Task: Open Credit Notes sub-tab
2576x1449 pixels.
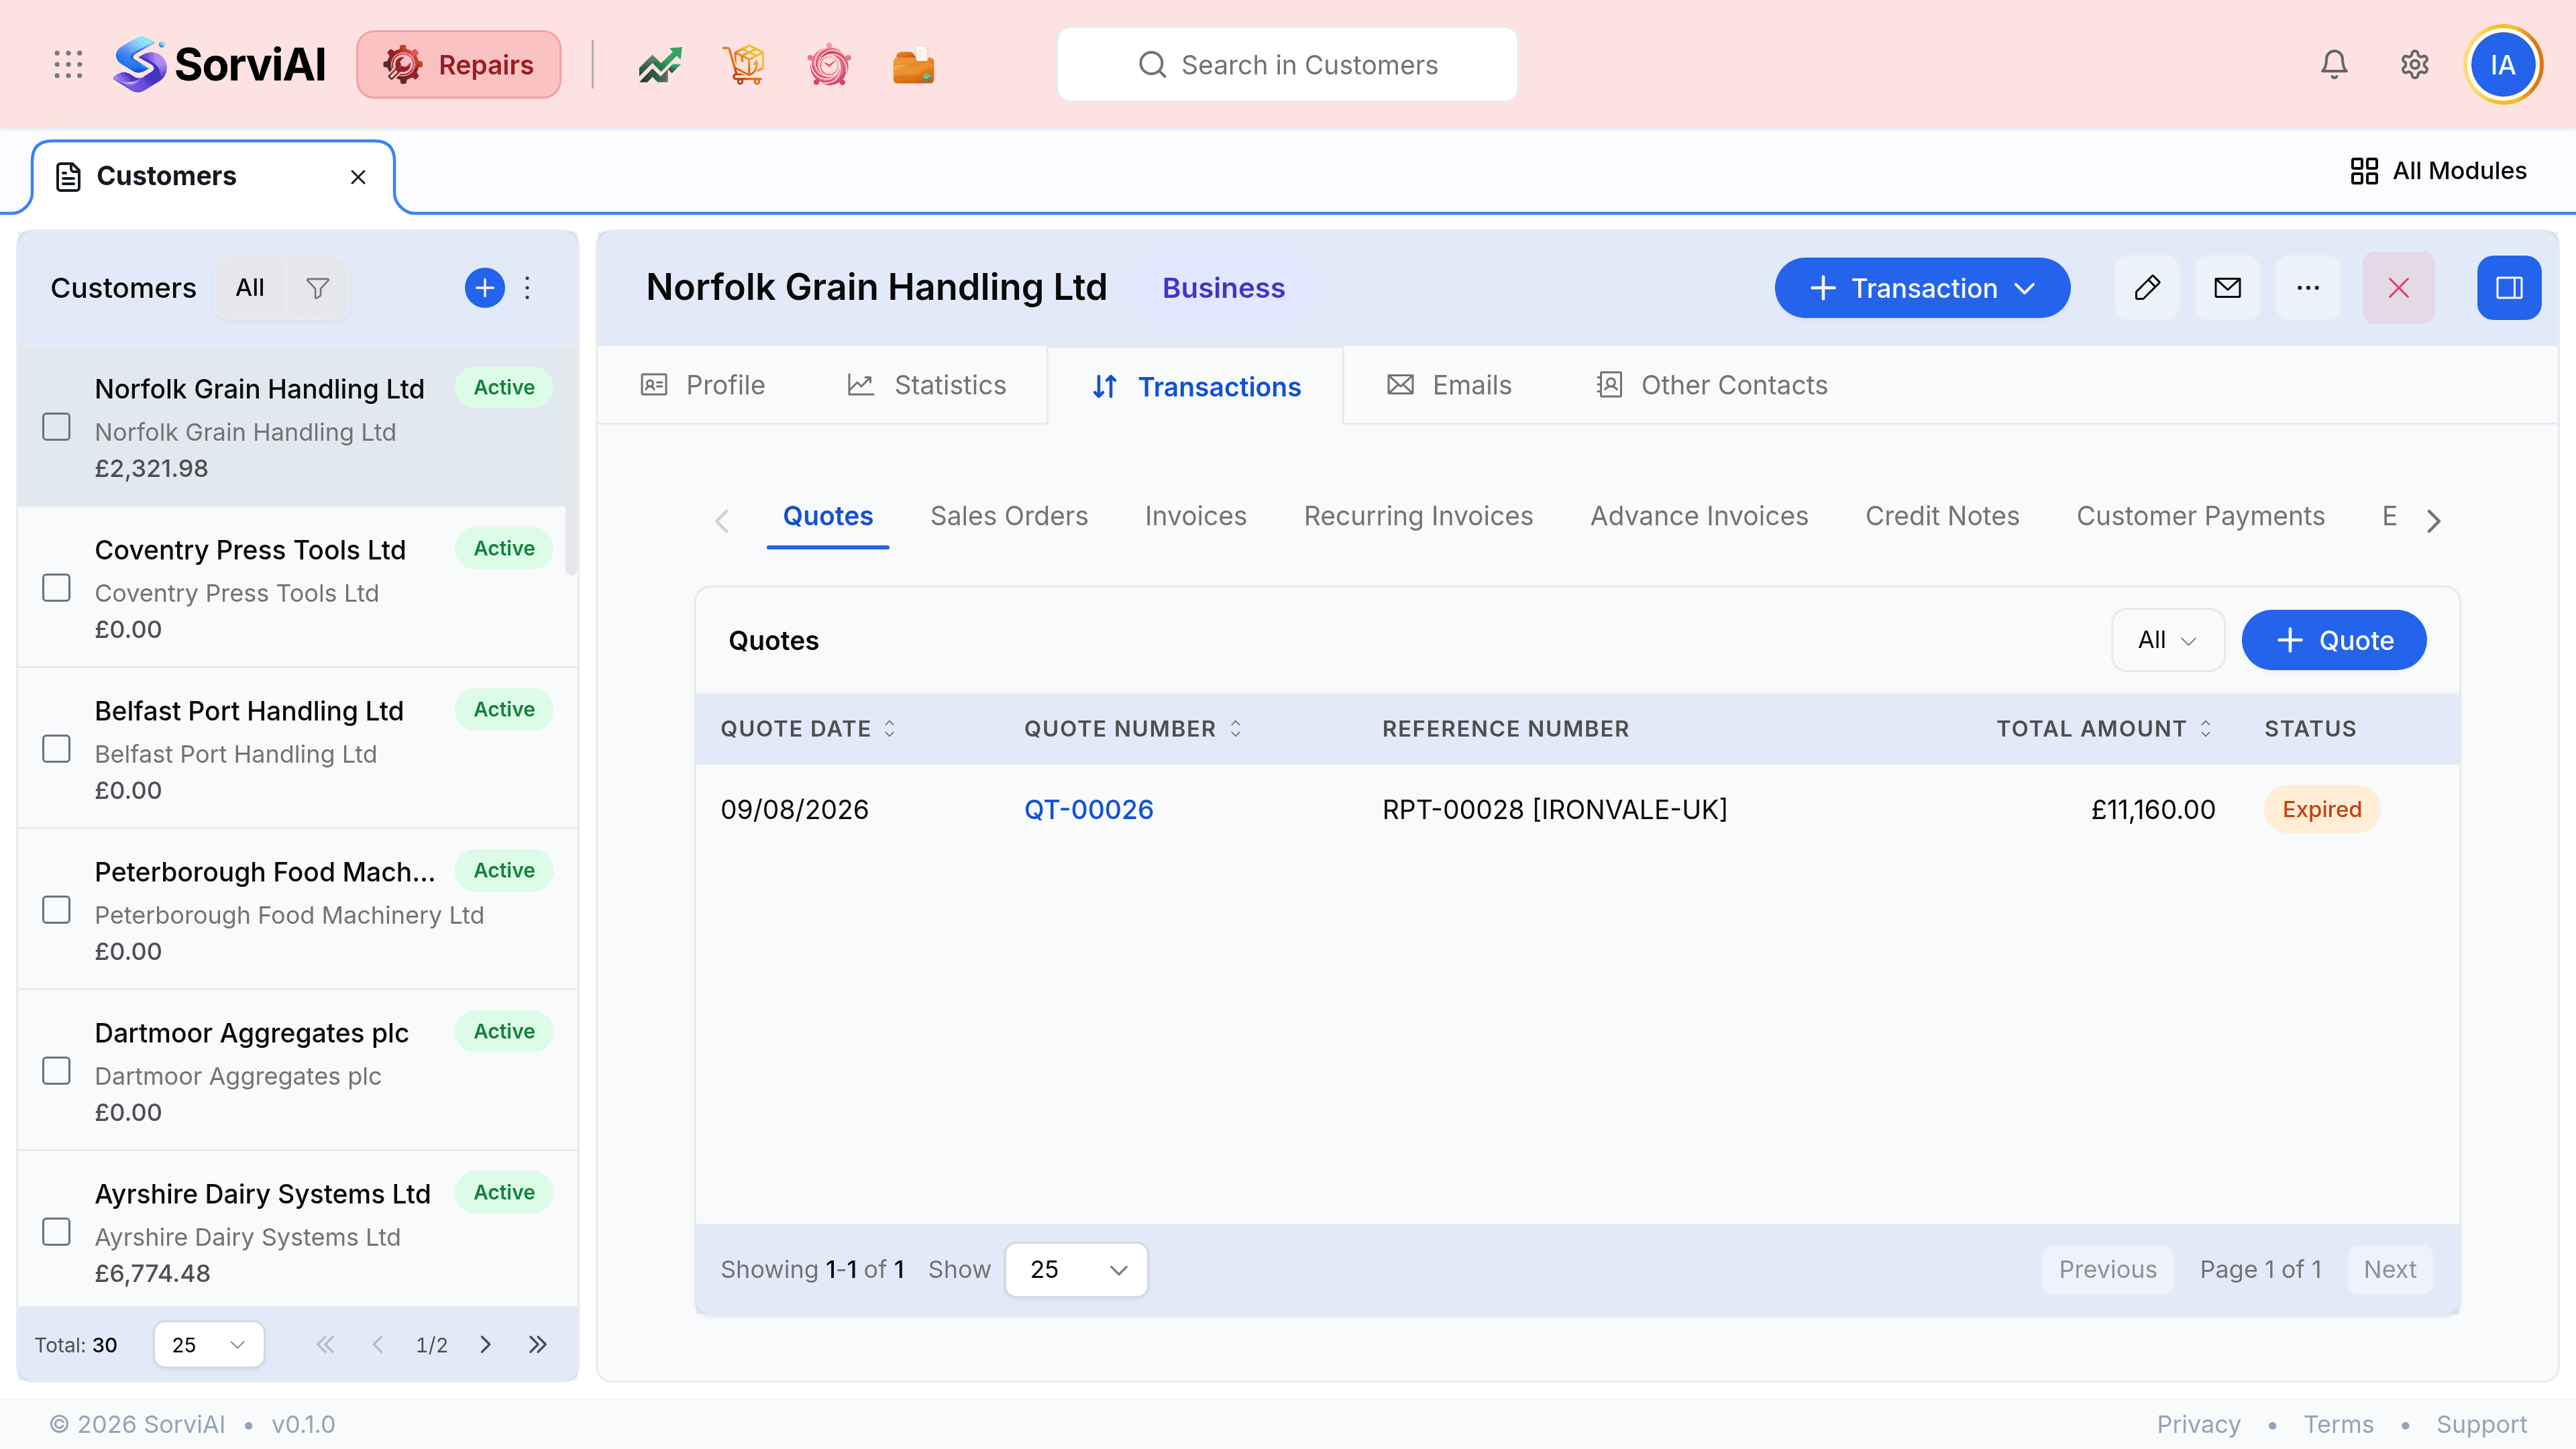Action: [1942, 516]
